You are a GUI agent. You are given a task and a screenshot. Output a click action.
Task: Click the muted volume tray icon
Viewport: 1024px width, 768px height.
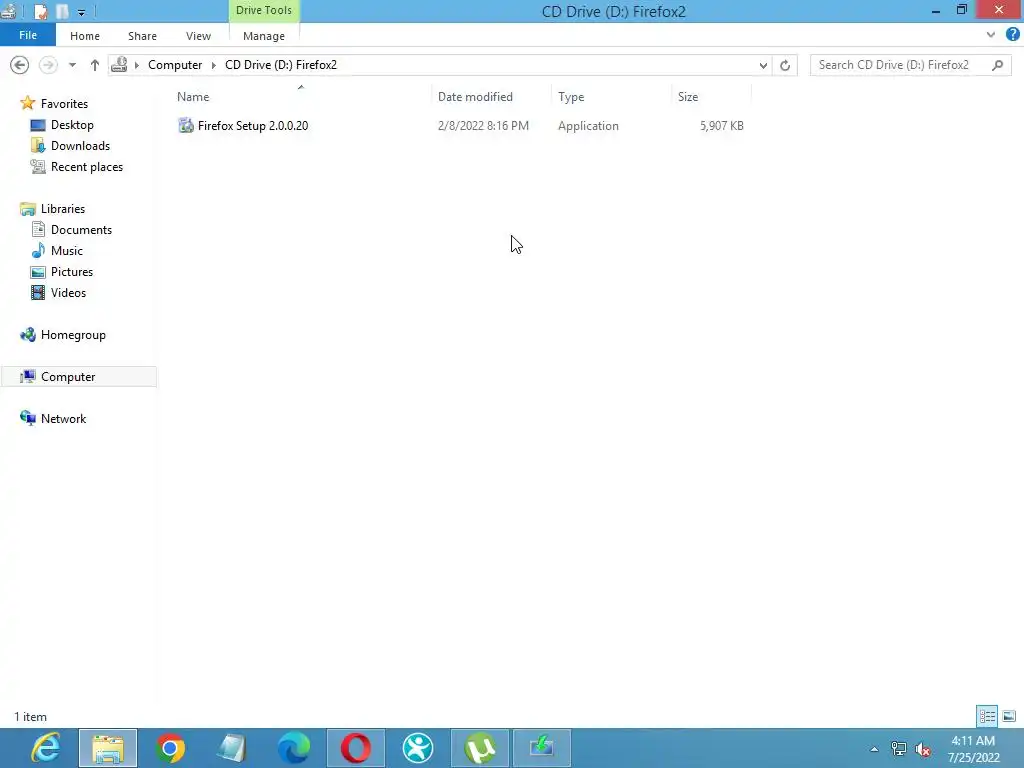pos(923,749)
